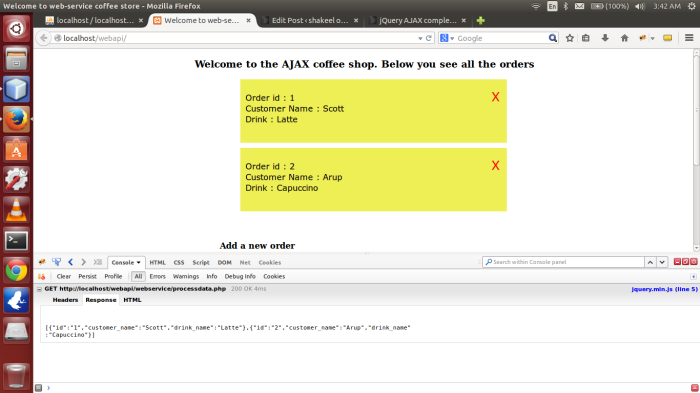This screenshot has width=700, height=393.
Task: Filter console by Errors
Action: tap(158, 276)
